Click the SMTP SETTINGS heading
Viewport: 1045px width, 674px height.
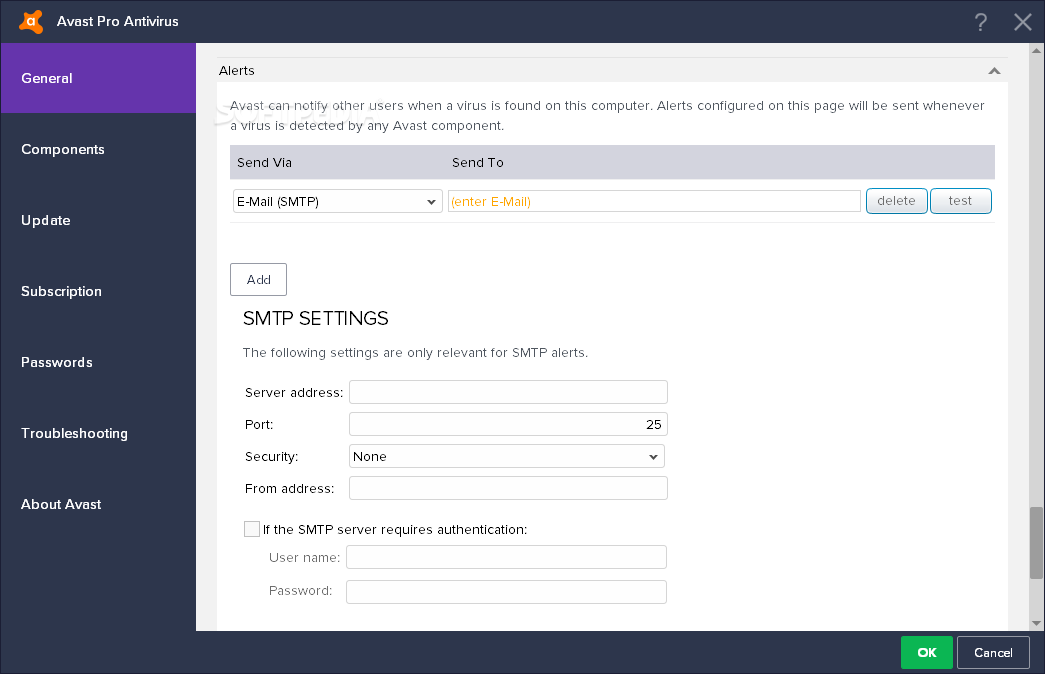pyautogui.click(x=315, y=319)
